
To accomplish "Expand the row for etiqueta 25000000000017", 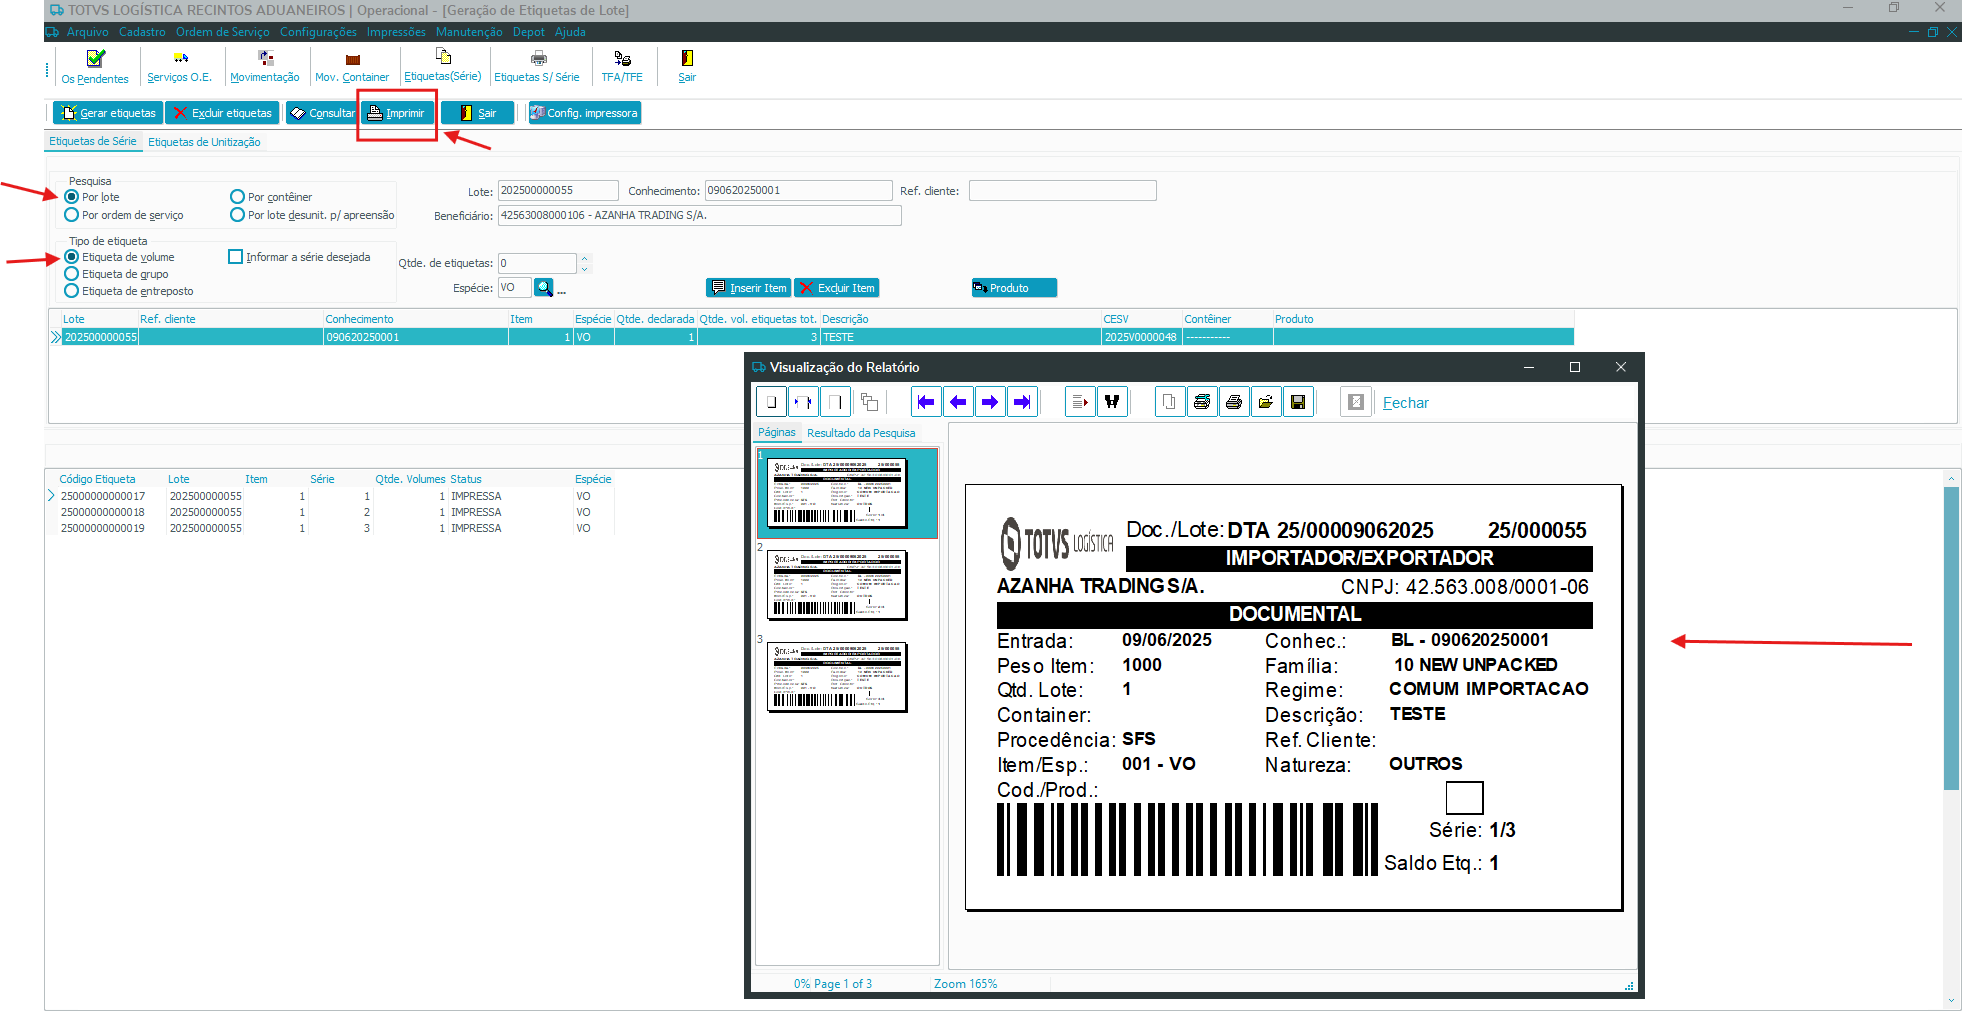I will point(52,496).
